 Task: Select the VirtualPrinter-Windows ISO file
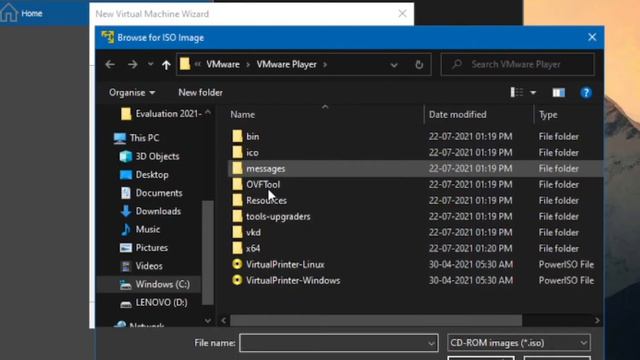[293, 280]
